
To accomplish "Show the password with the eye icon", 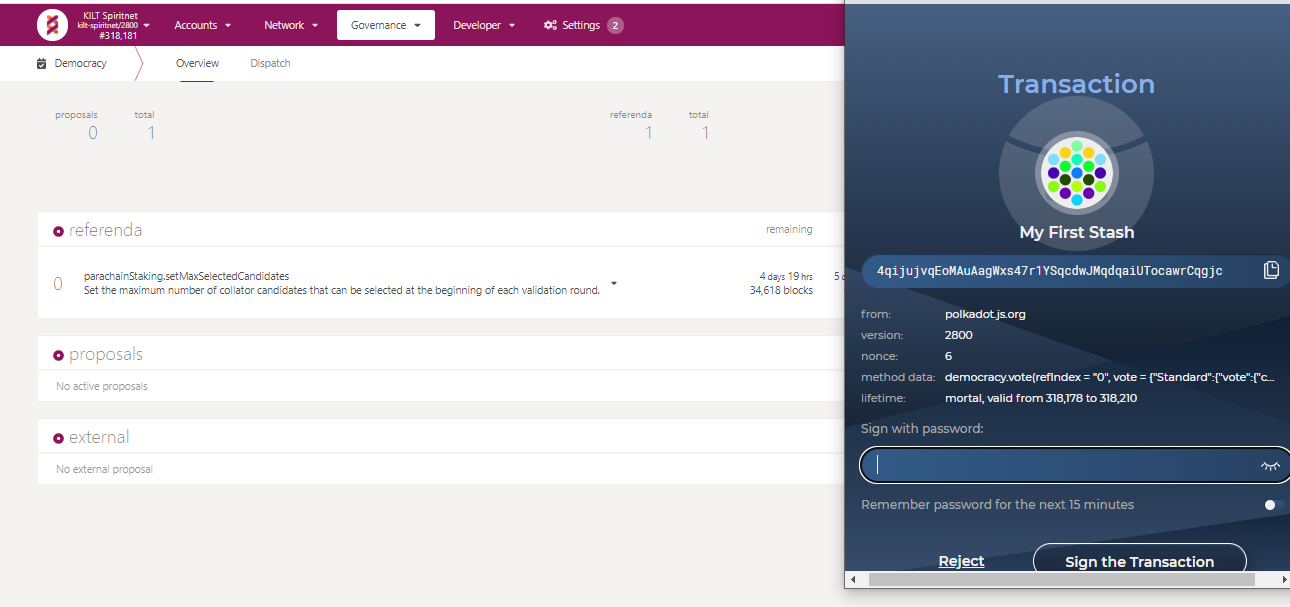I will (1270, 465).
